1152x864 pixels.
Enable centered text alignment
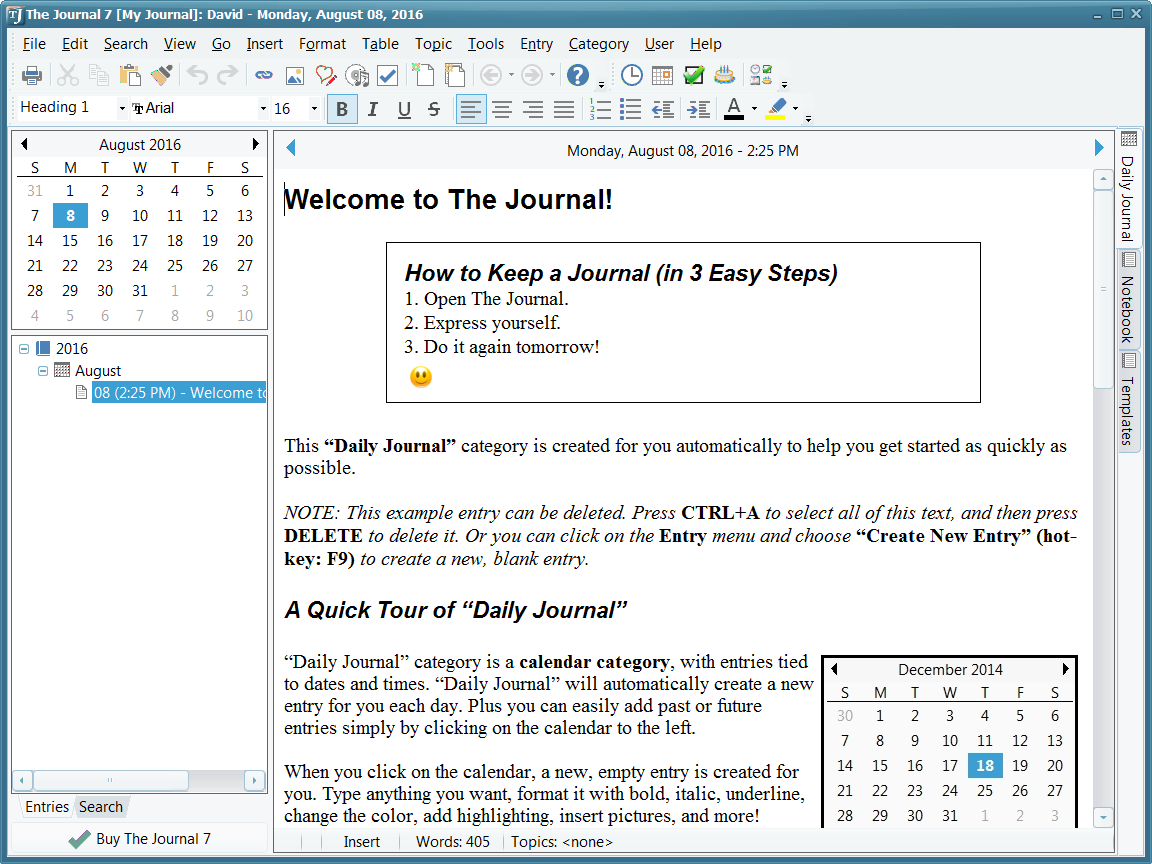pos(502,109)
